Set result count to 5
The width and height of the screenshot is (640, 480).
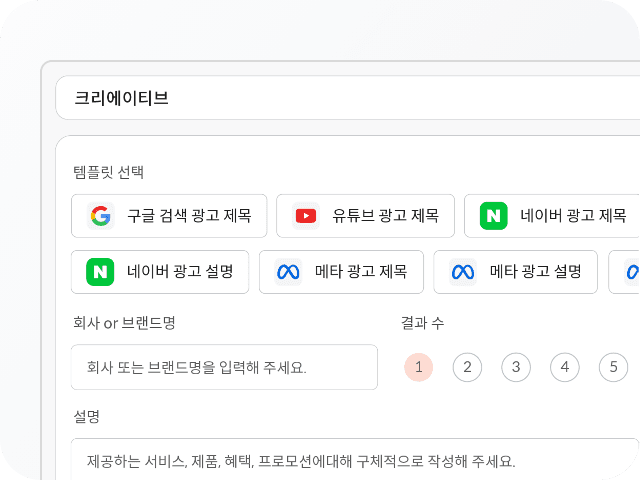pyautogui.click(x=613, y=367)
